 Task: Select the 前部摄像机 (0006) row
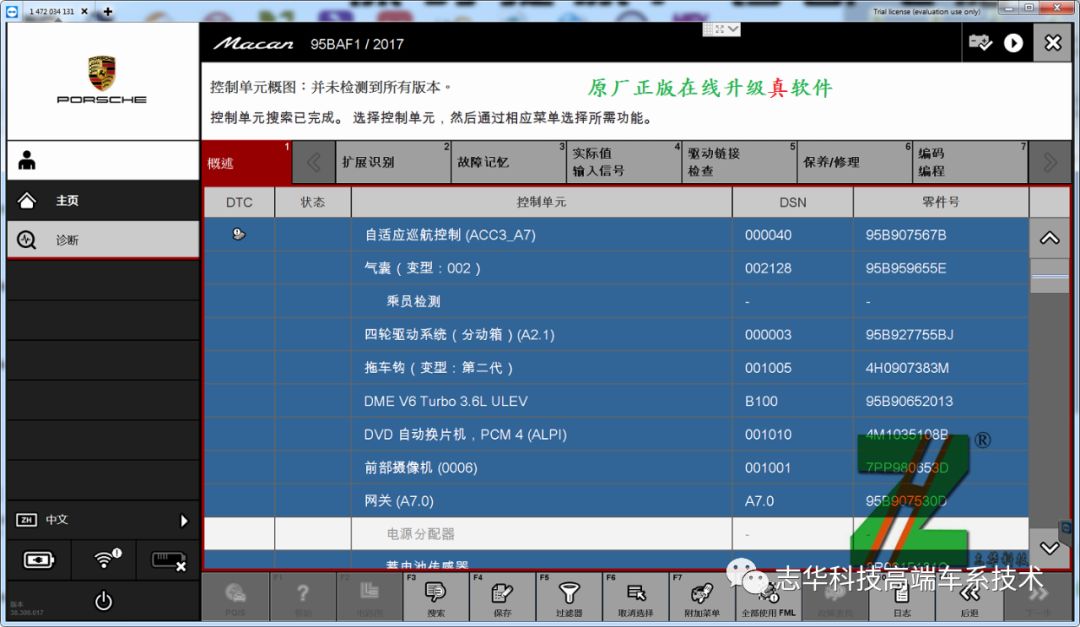point(616,468)
